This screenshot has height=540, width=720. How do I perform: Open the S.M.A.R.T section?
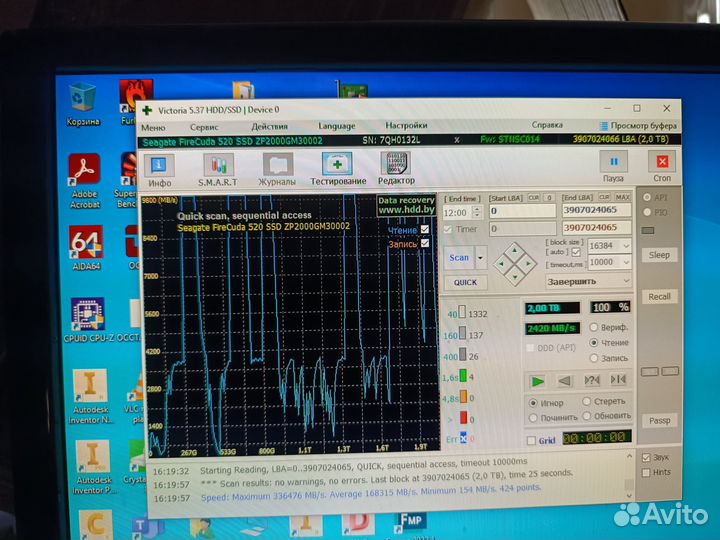coord(218,170)
